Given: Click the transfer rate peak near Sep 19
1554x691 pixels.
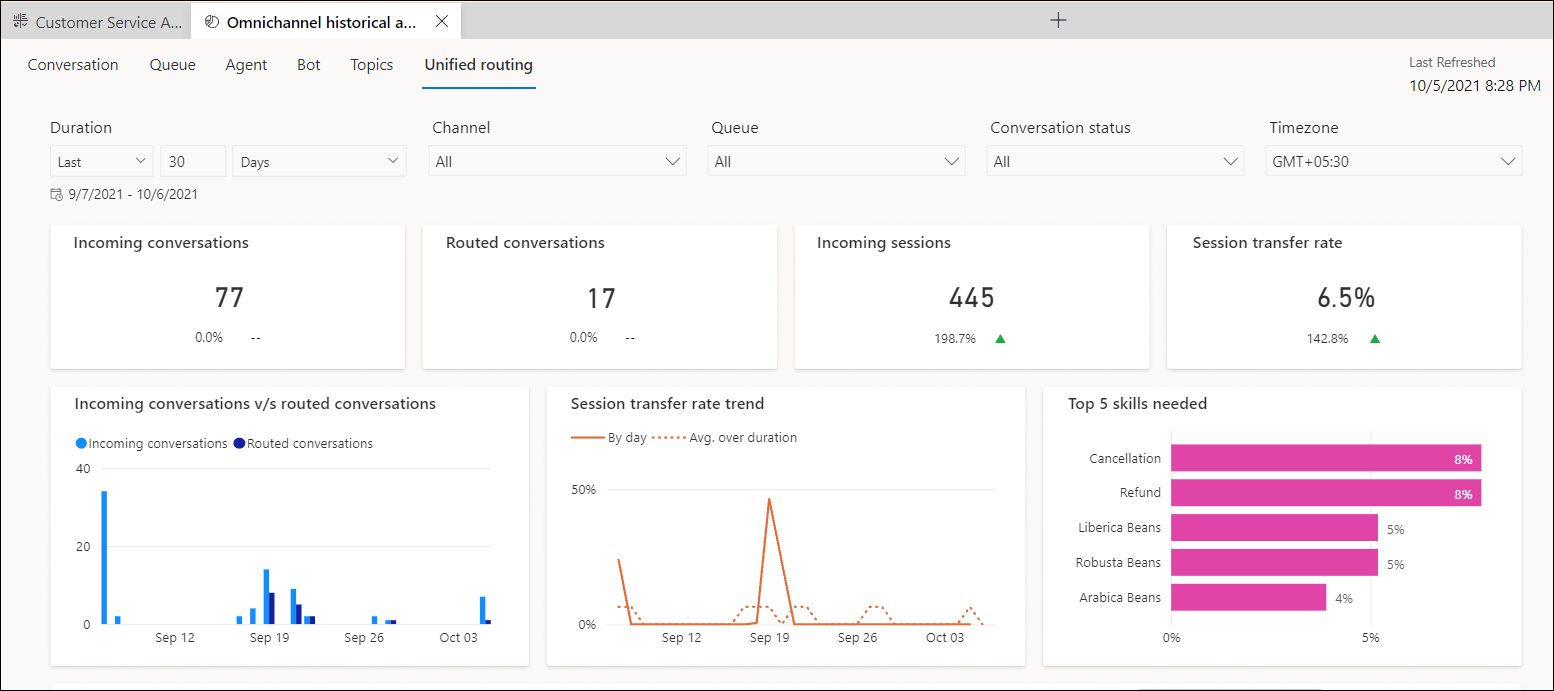Looking at the screenshot, I should (x=769, y=499).
